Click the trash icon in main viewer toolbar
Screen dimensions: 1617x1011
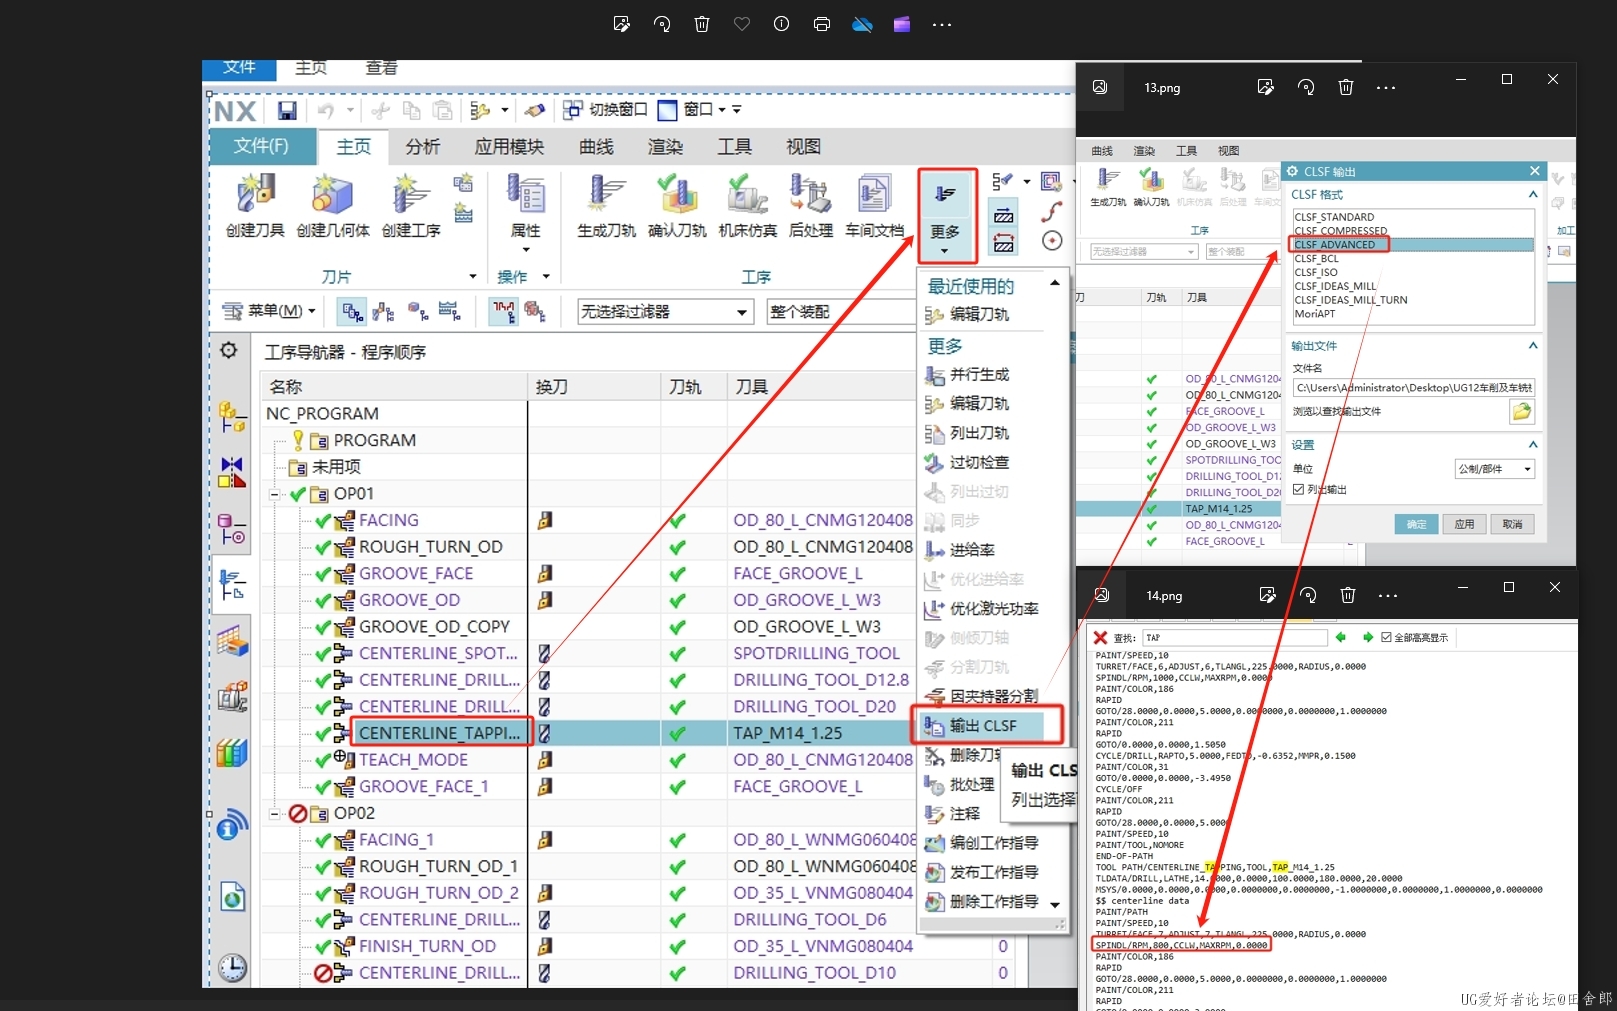(x=702, y=24)
